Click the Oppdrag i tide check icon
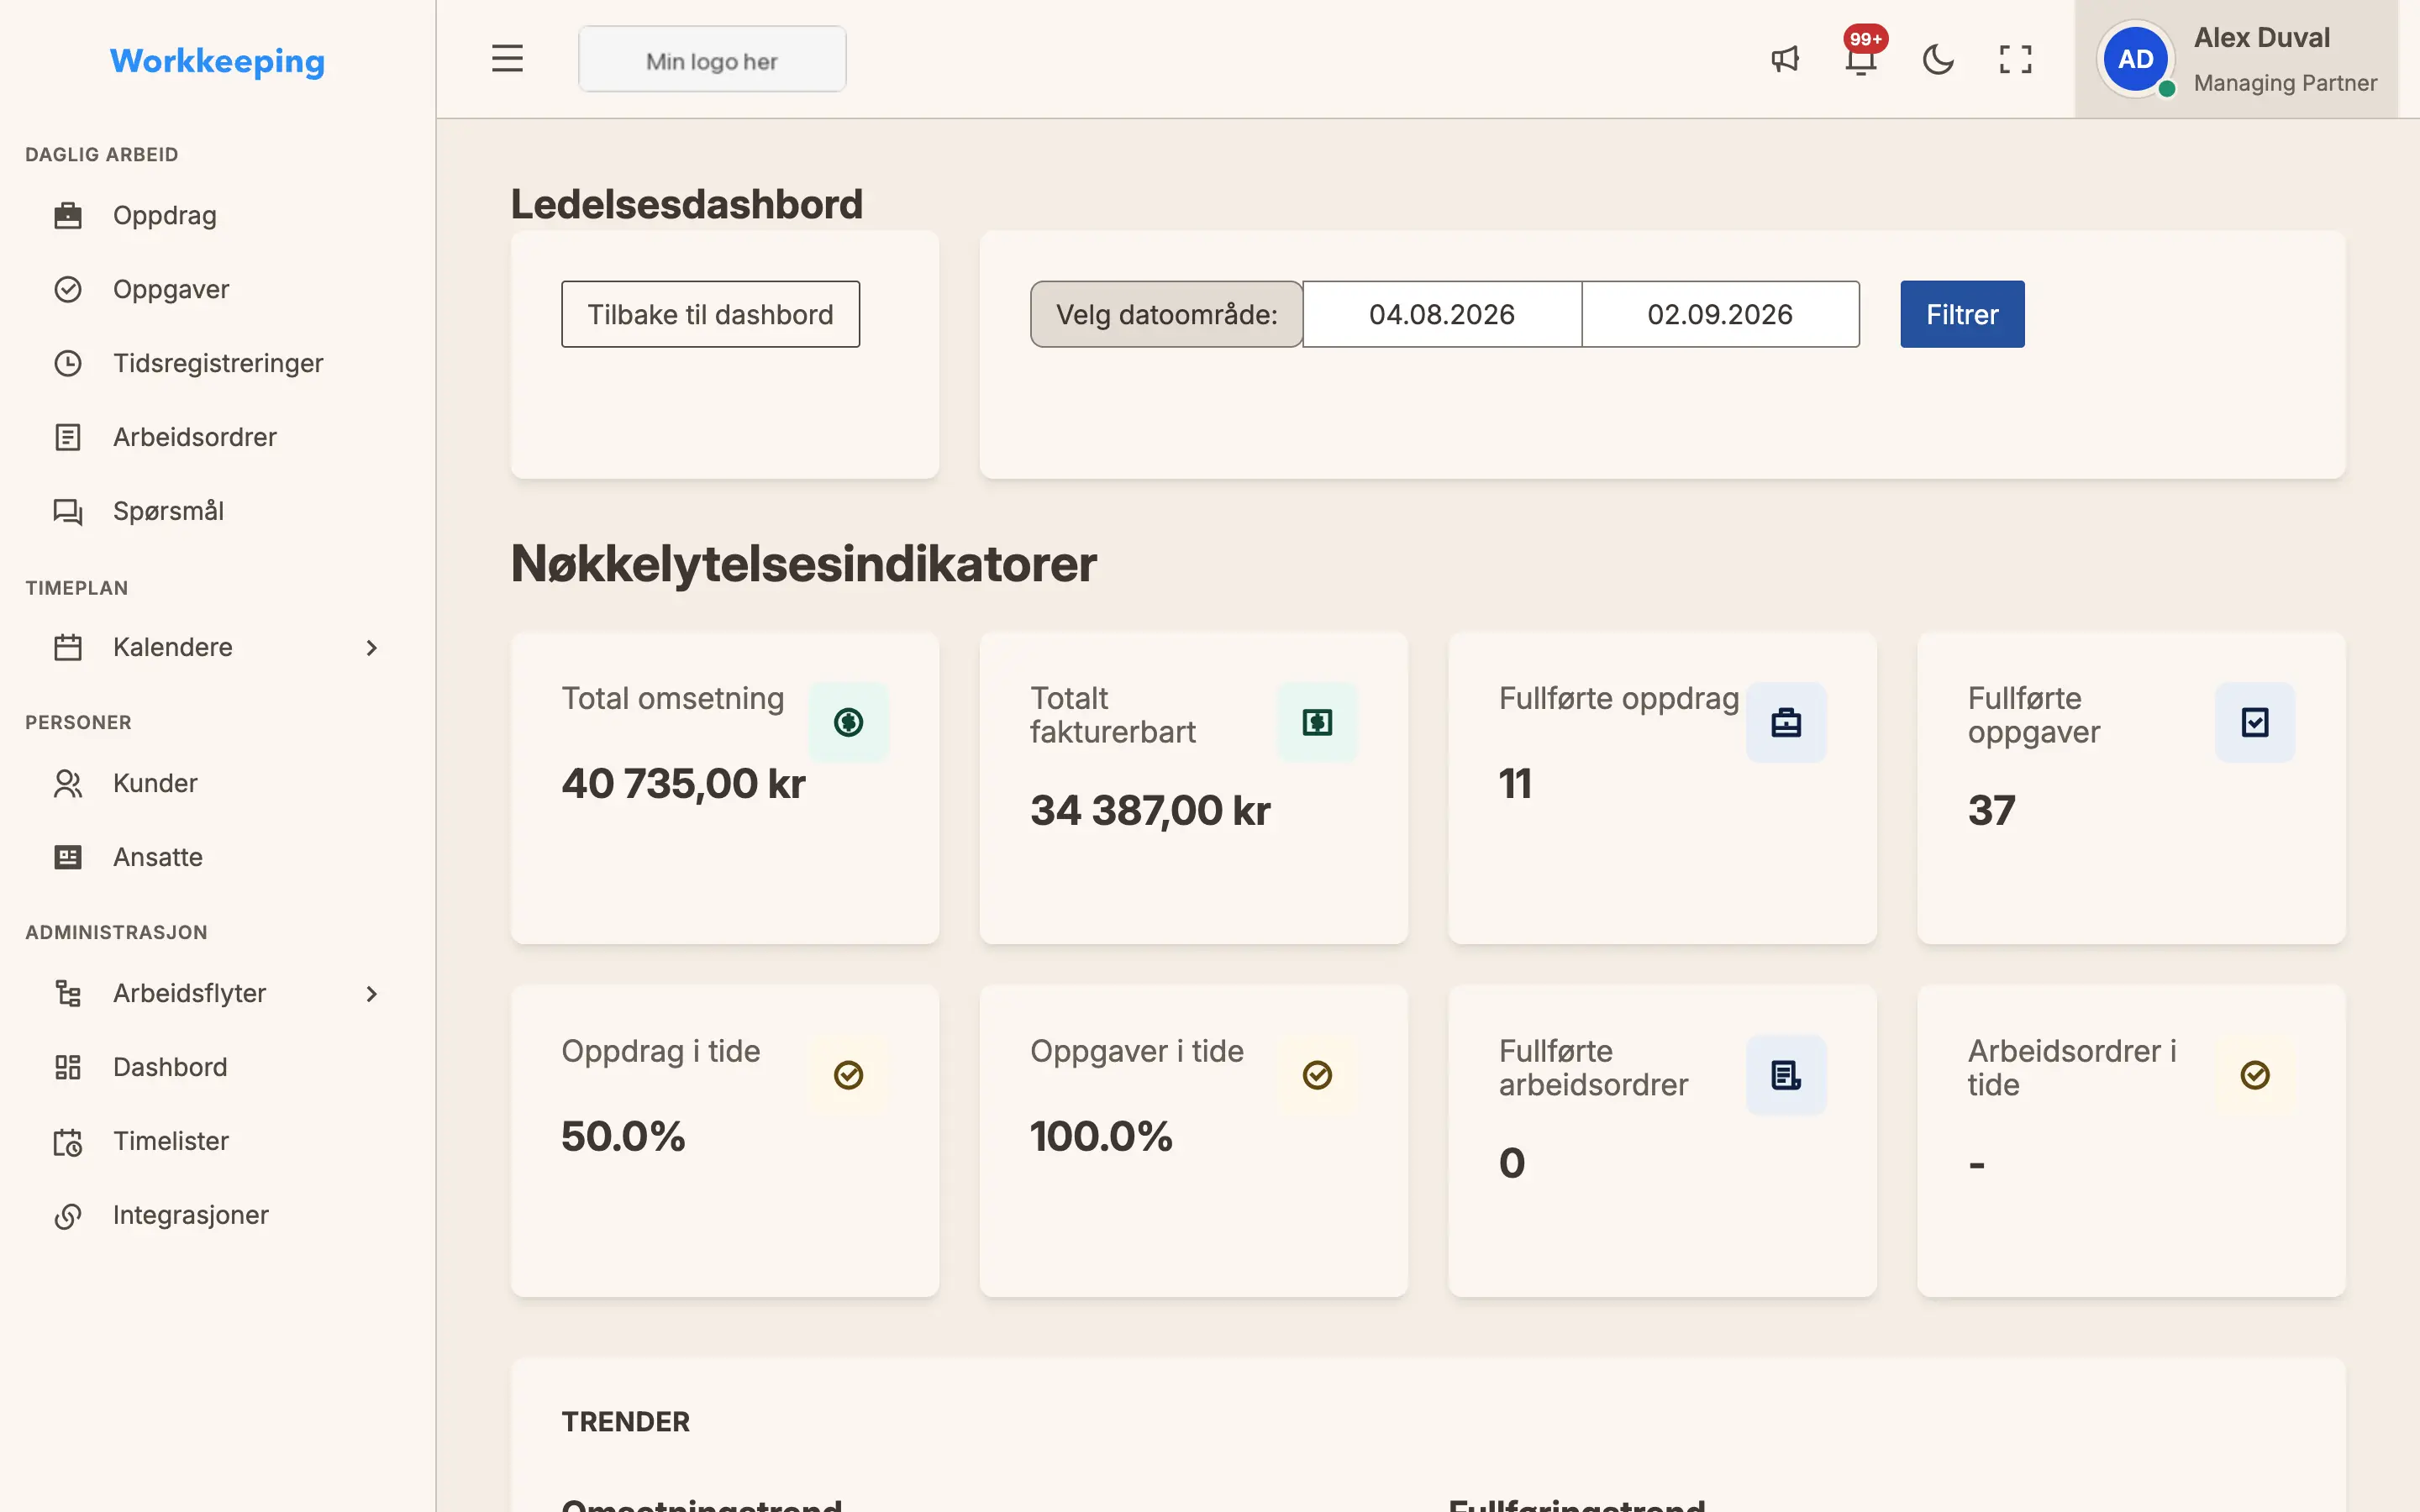The width and height of the screenshot is (2420, 1512). 848,1075
